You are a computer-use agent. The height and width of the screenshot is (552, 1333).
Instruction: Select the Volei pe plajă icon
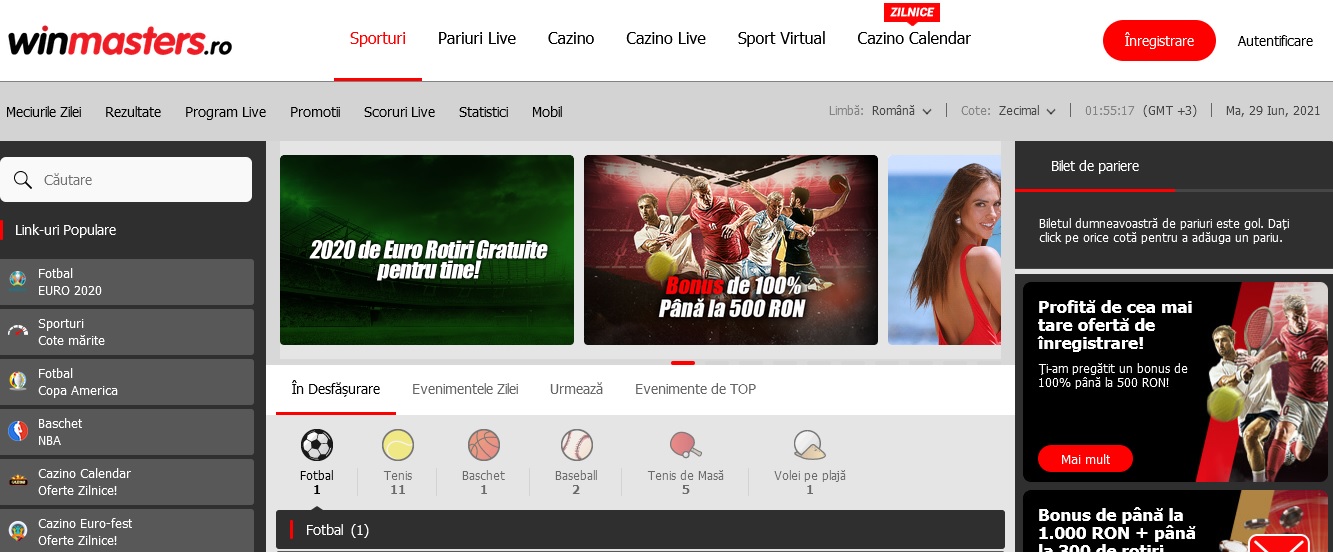810,445
